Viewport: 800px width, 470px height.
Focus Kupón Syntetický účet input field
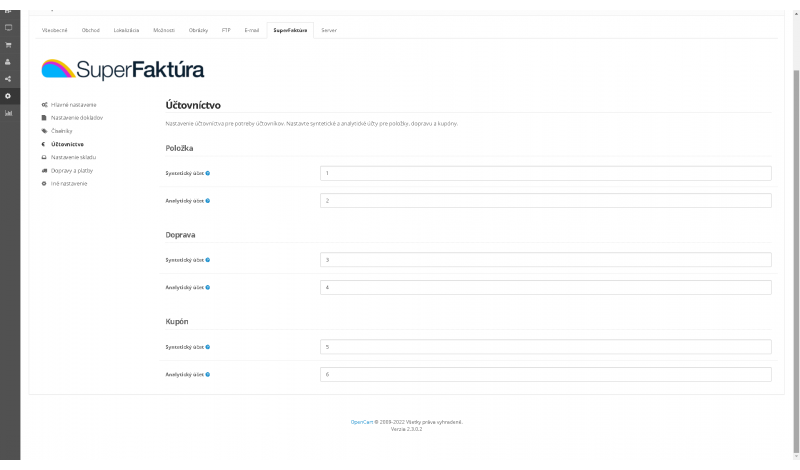[x=545, y=347]
